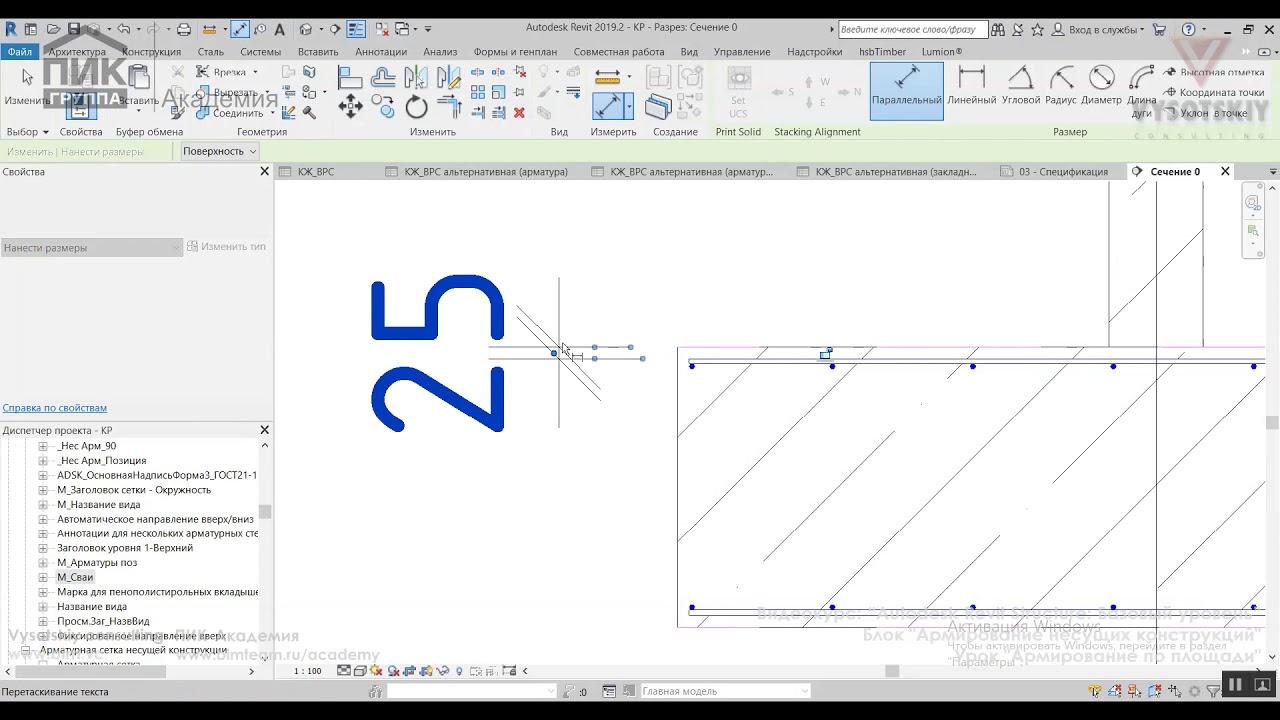Switch to the Сталь ribbon tab

(x=211, y=52)
